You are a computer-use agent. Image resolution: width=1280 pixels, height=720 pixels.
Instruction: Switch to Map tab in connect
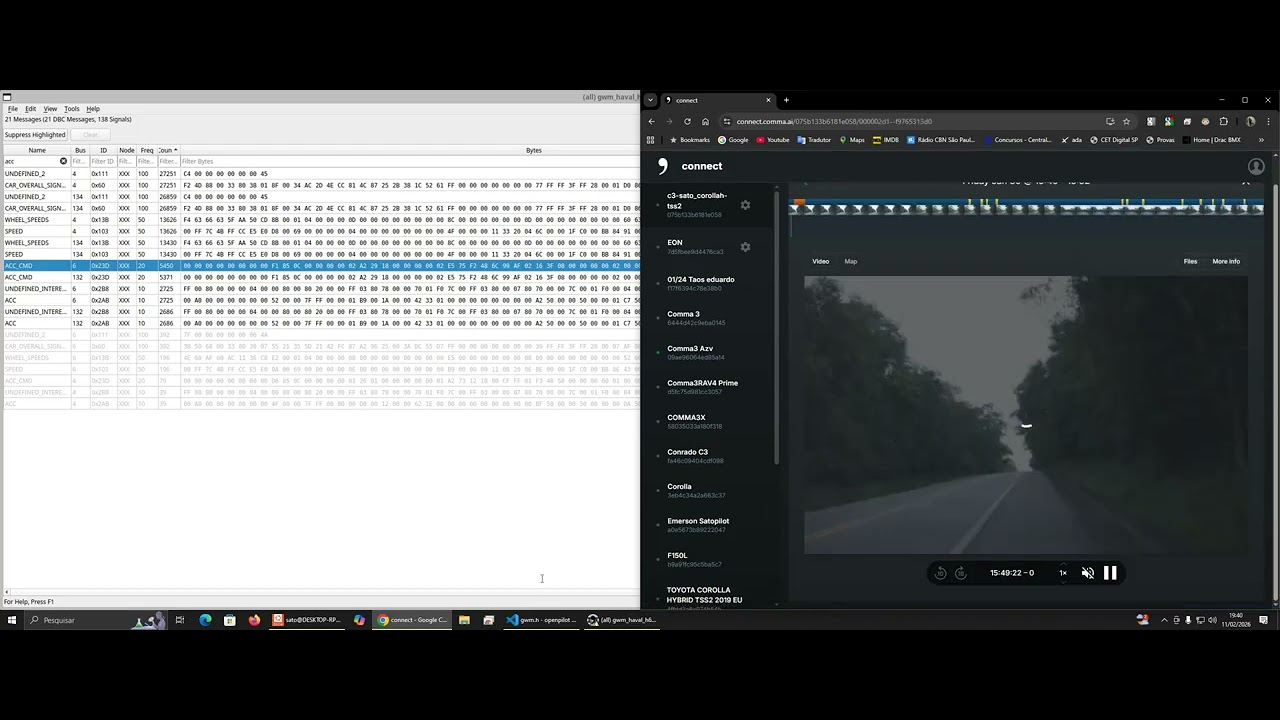(851, 261)
